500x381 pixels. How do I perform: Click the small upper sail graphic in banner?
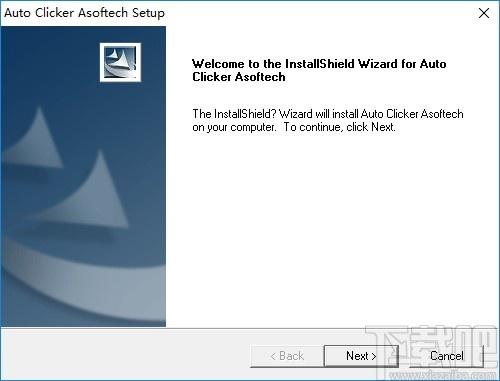pos(37,139)
